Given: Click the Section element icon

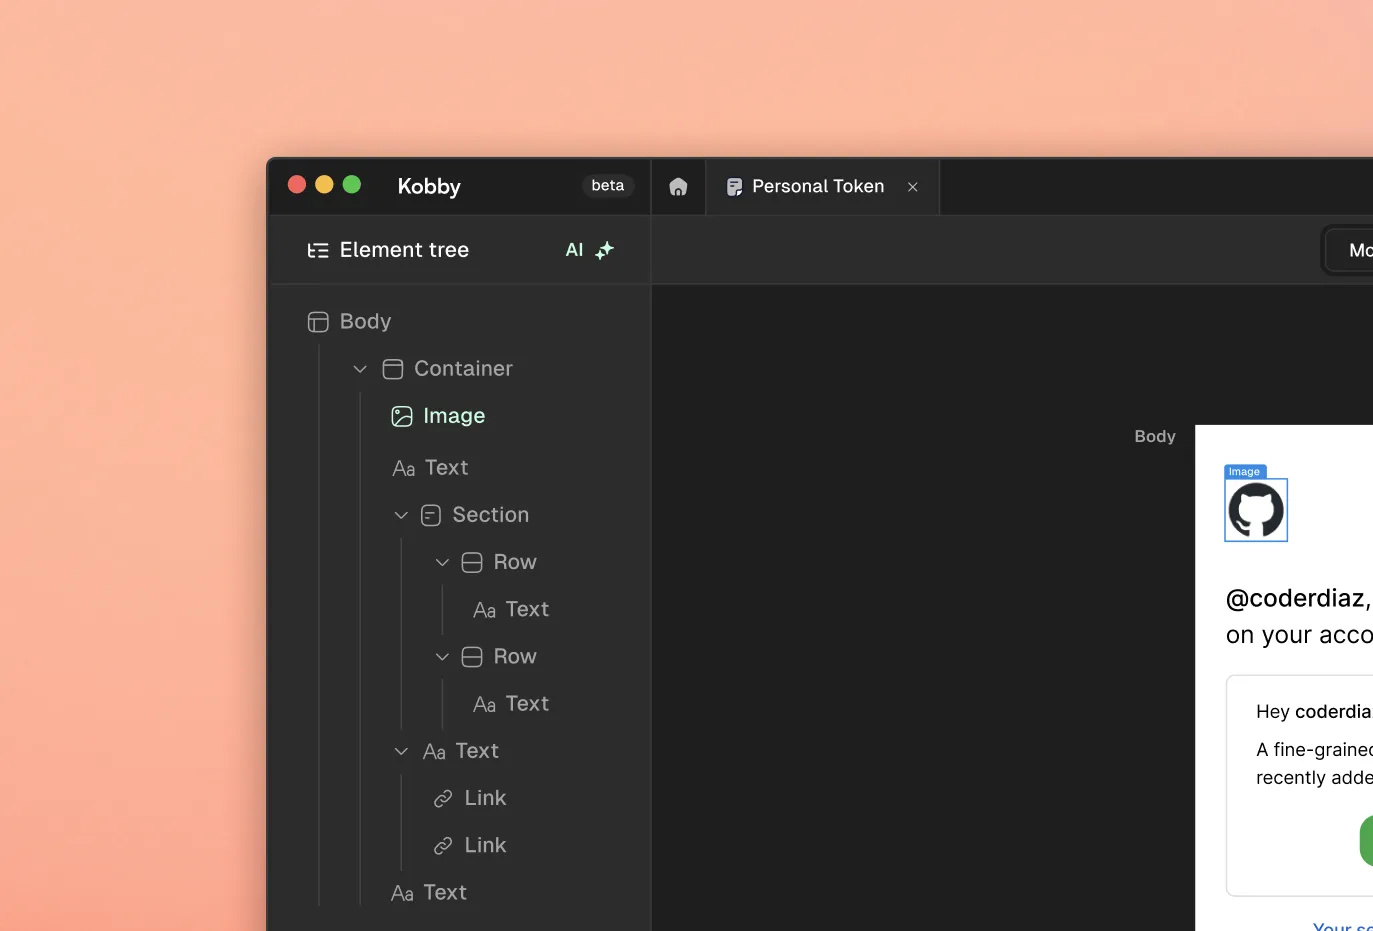Looking at the screenshot, I should tap(431, 515).
